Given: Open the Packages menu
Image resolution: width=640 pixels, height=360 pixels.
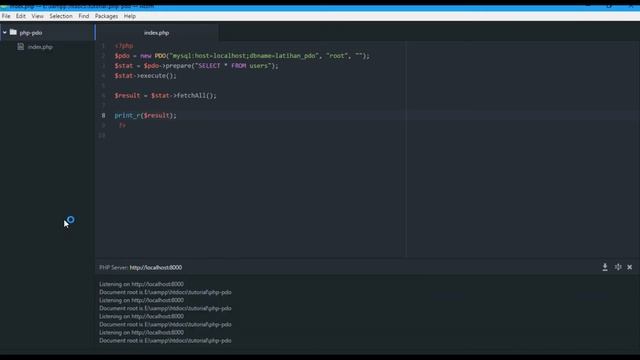Looking at the screenshot, I should click(106, 16).
